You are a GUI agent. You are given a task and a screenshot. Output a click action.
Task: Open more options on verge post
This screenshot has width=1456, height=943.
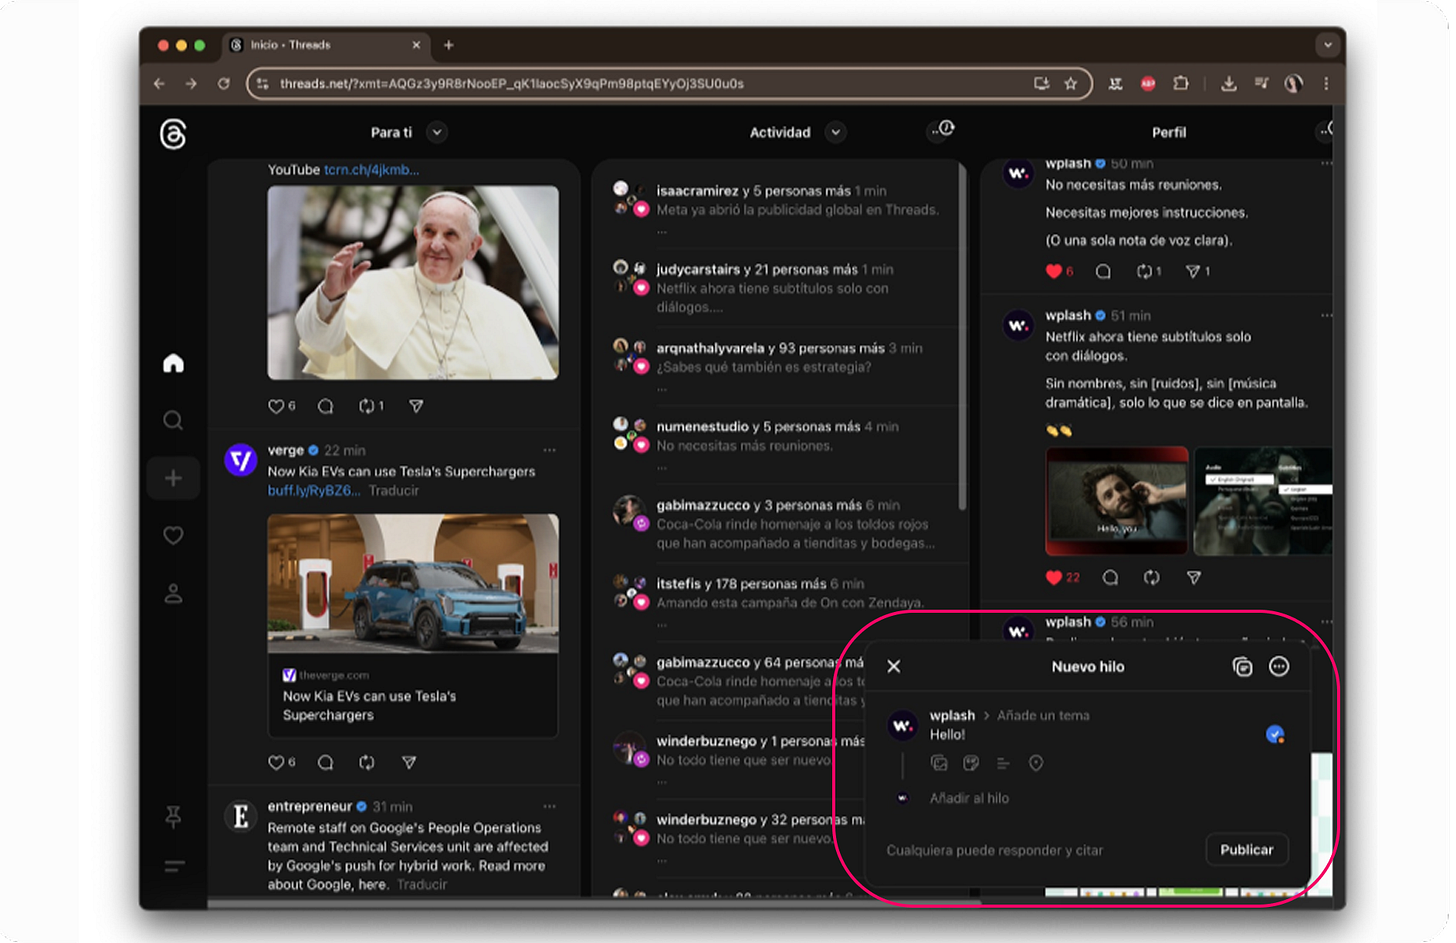549,450
